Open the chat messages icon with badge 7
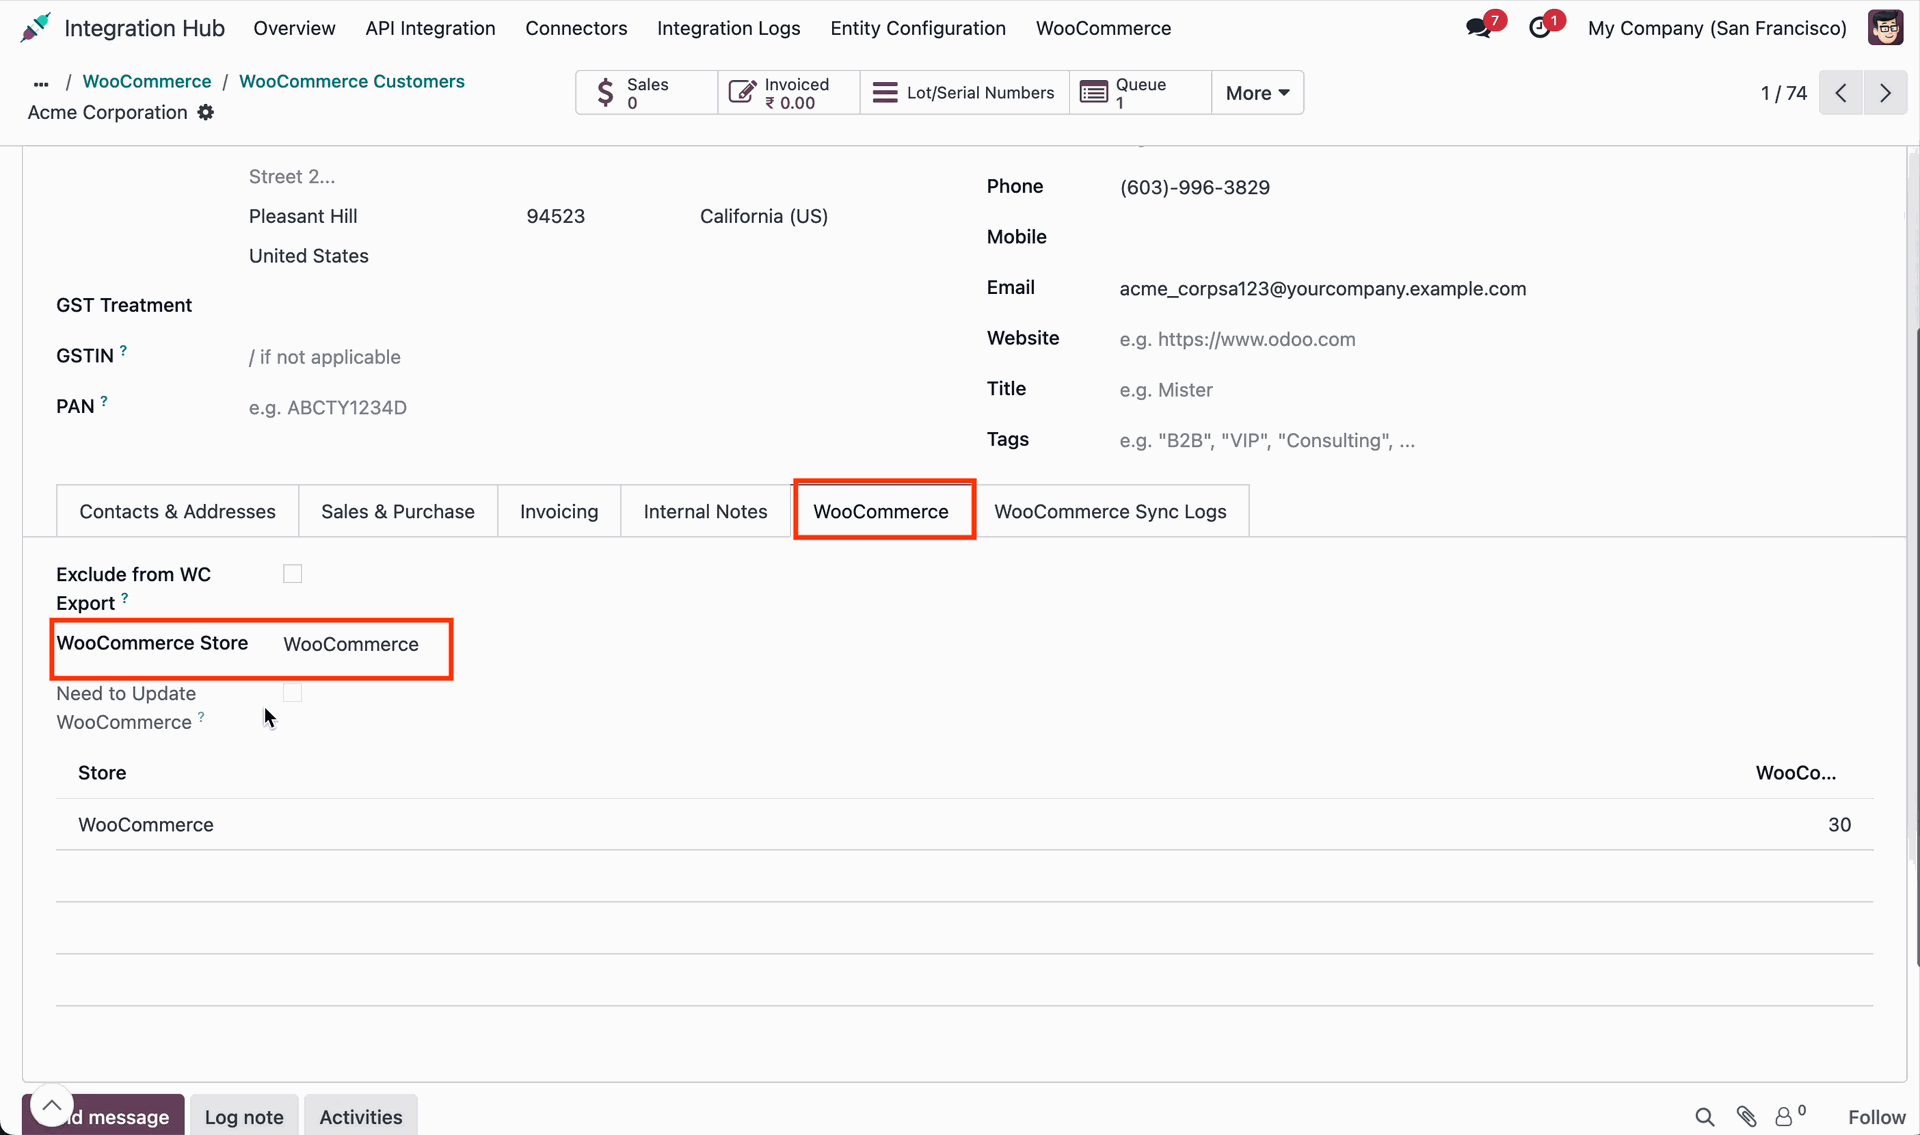This screenshot has height=1135, width=1920. tap(1479, 28)
